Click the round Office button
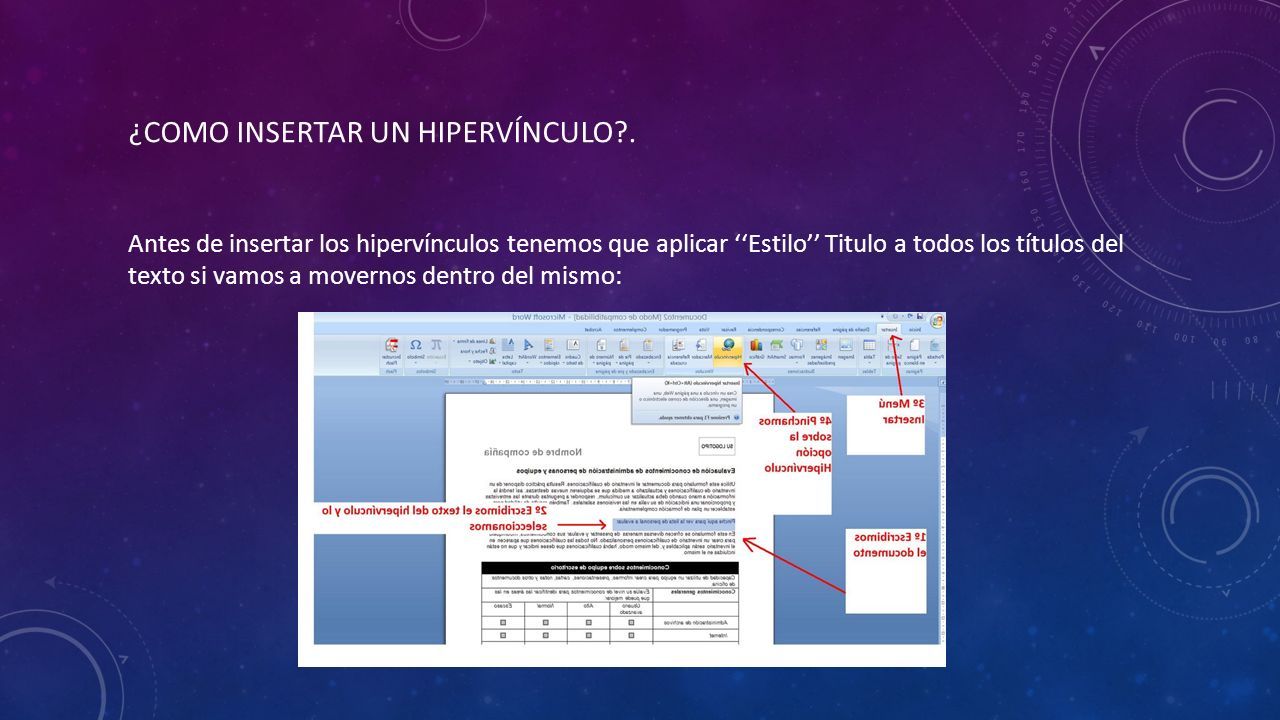The width and height of the screenshot is (1280, 720). click(937, 321)
